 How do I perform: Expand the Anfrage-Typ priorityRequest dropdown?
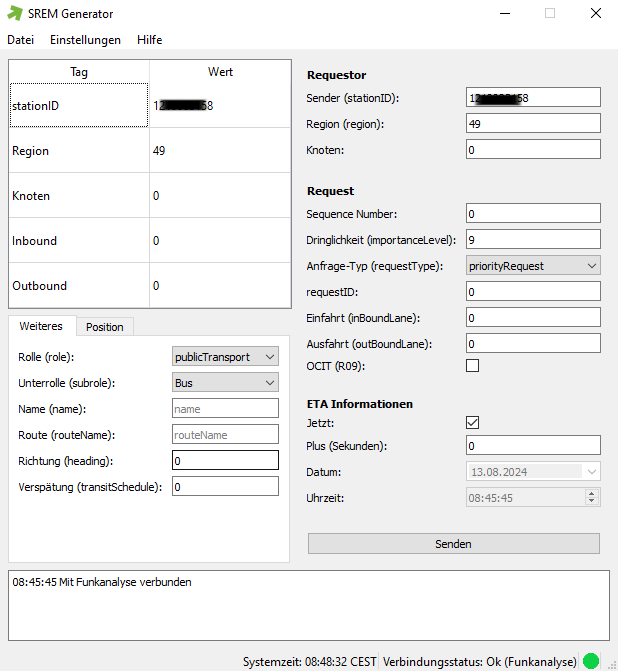click(533, 266)
